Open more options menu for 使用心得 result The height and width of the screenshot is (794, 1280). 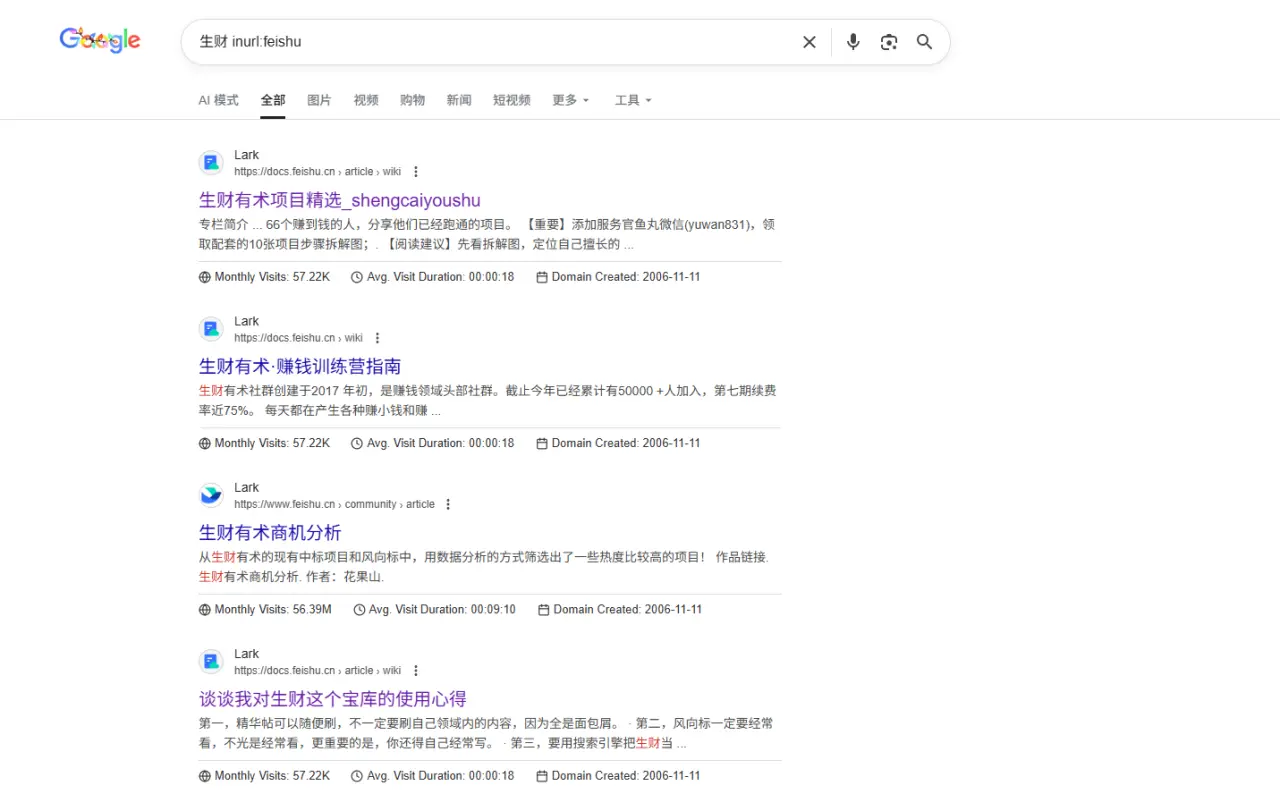pyautogui.click(x=416, y=670)
